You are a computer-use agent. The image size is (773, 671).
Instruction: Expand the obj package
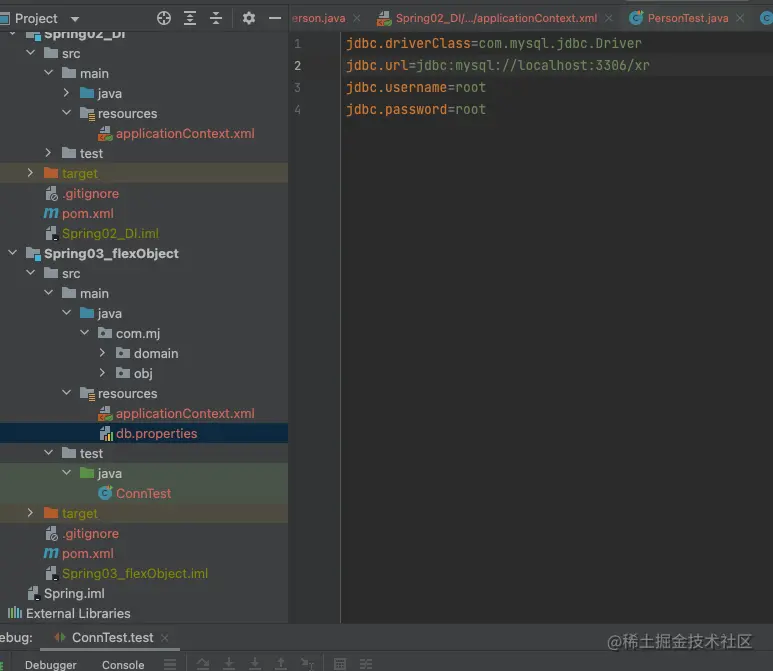102,373
